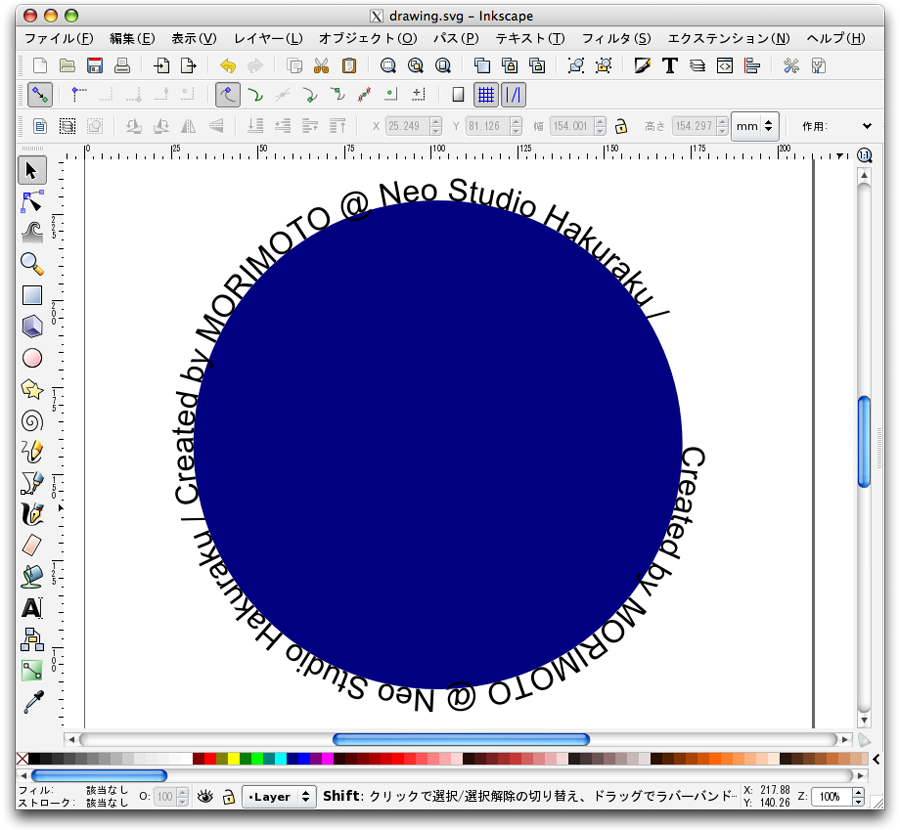
Task: Open the フィルタ(S) menu
Action: point(616,38)
